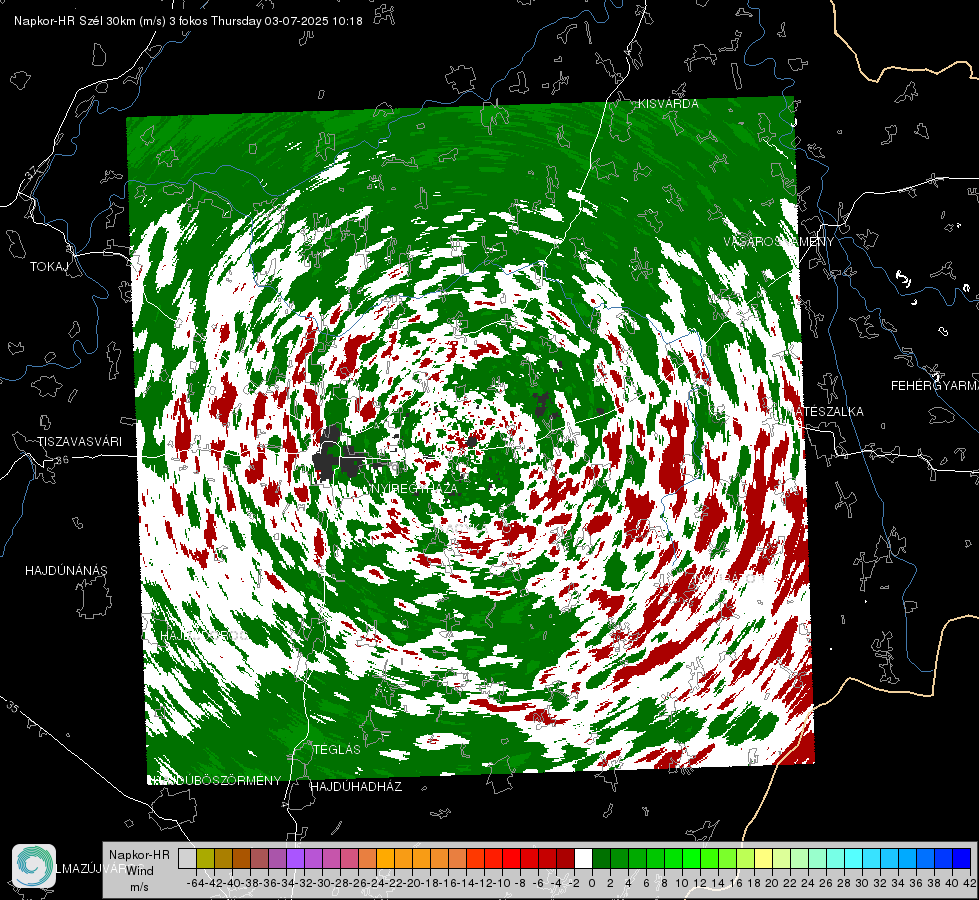Click the HAJDÚHADHÁZ city label

click(357, 786)
